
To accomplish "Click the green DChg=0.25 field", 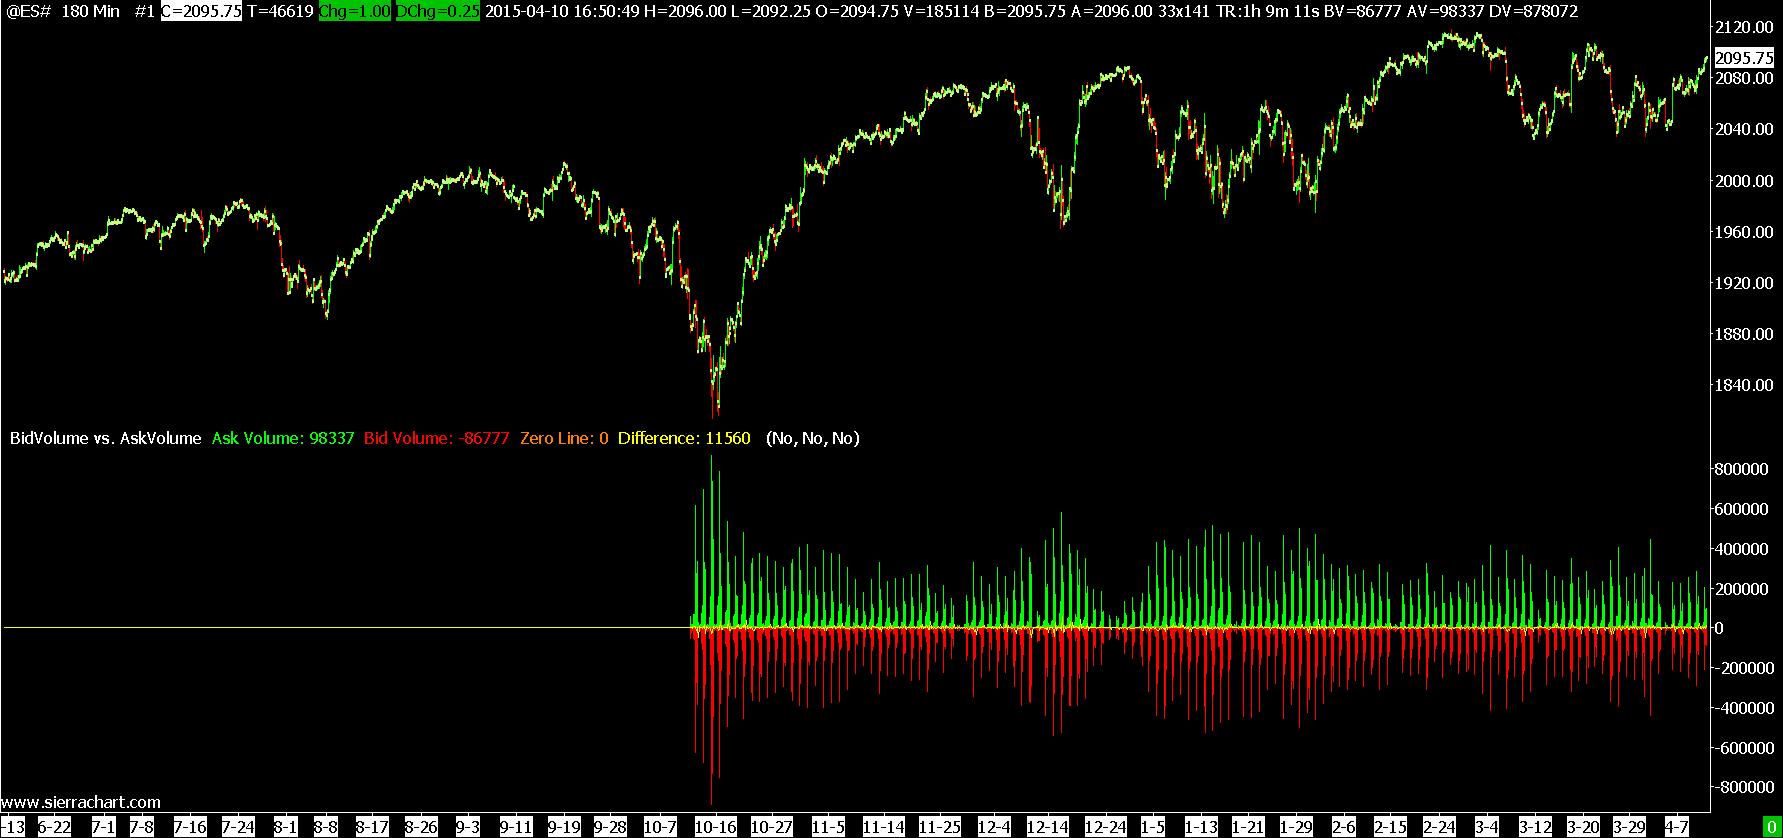I will pos(437,11).
